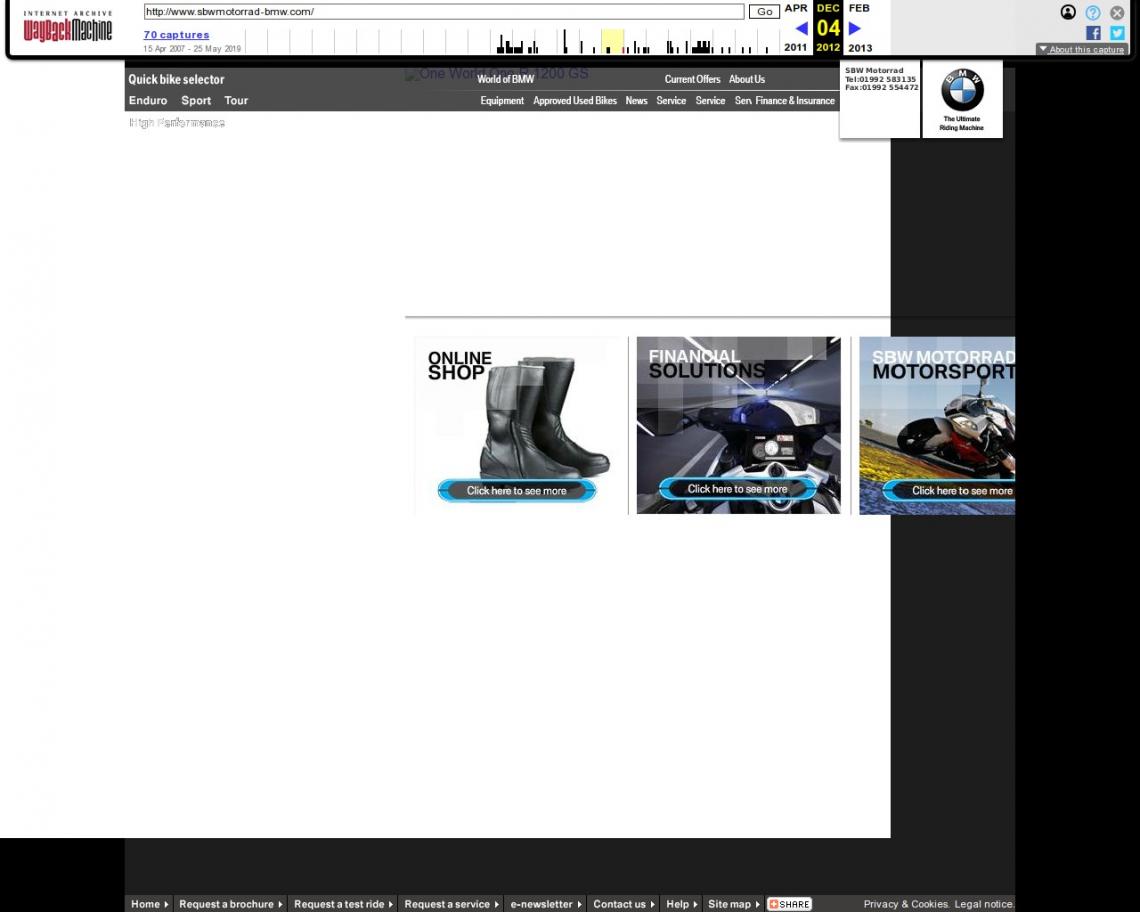The image size is (1140, 912).
Task: Click the Quick bike selector heading
Action: (177, 79)
